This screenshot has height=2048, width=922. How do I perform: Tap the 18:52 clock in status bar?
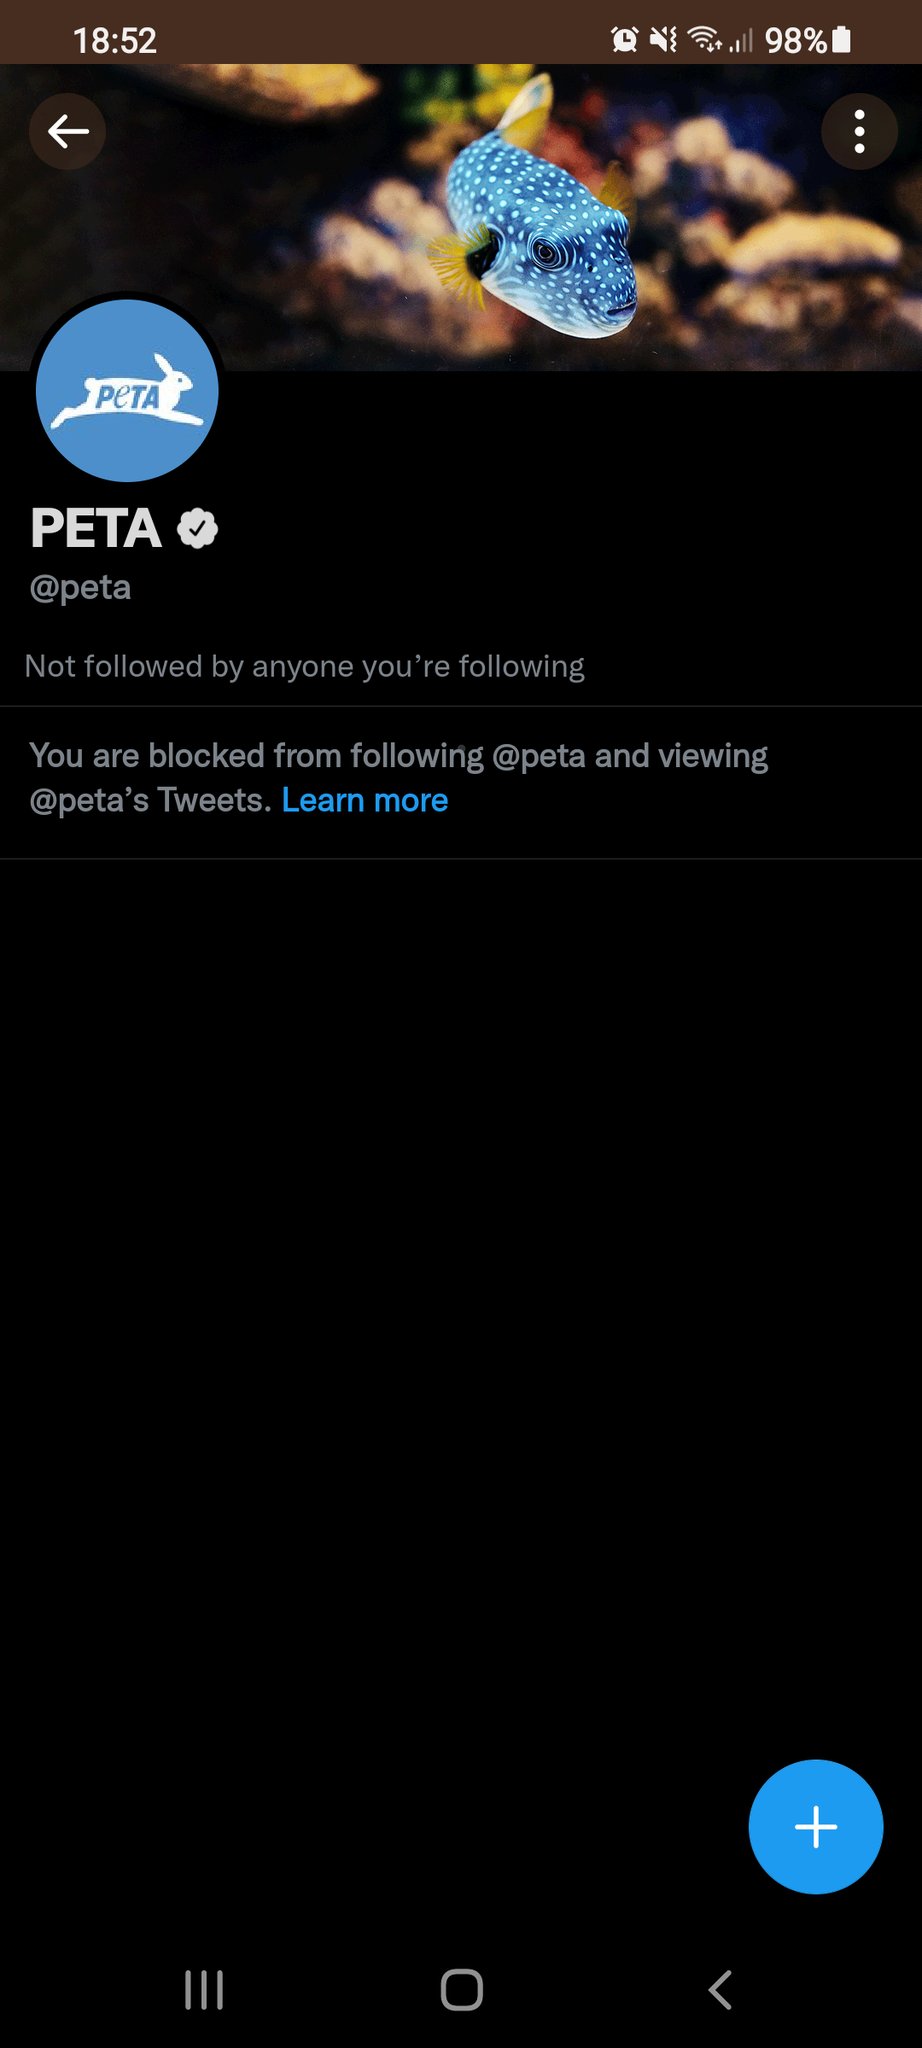115,41
